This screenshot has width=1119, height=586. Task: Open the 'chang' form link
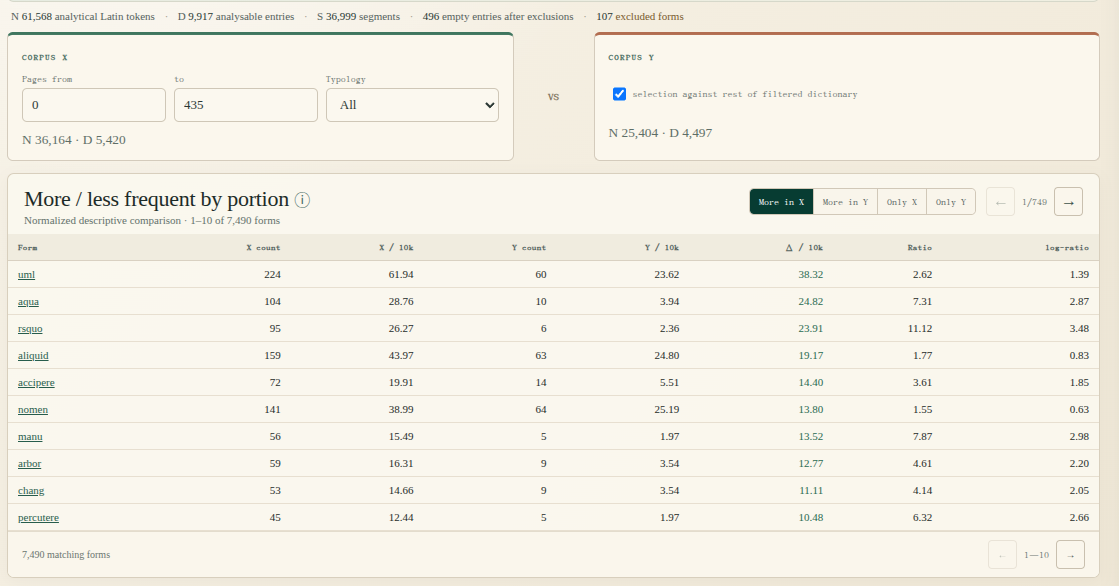pos(31,491)
